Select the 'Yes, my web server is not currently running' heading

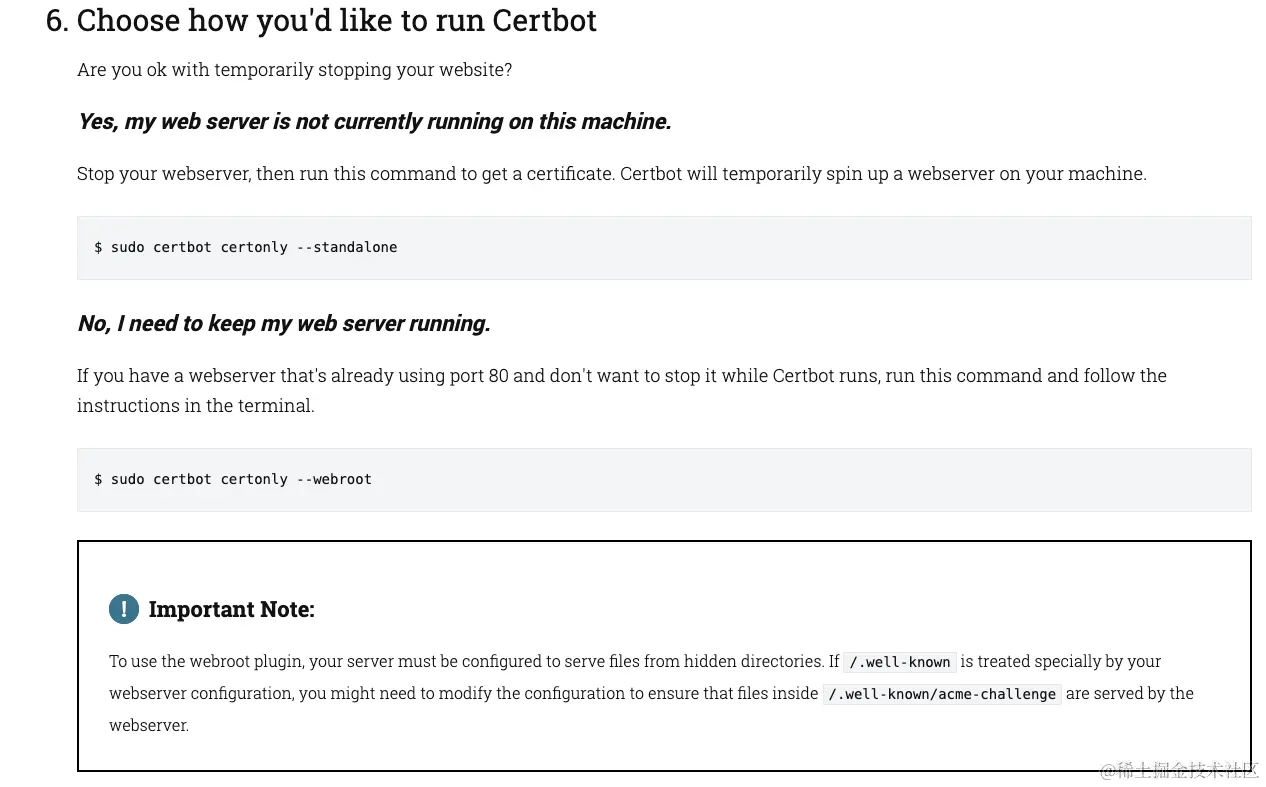pyautogui.click(x=374, y=121)
